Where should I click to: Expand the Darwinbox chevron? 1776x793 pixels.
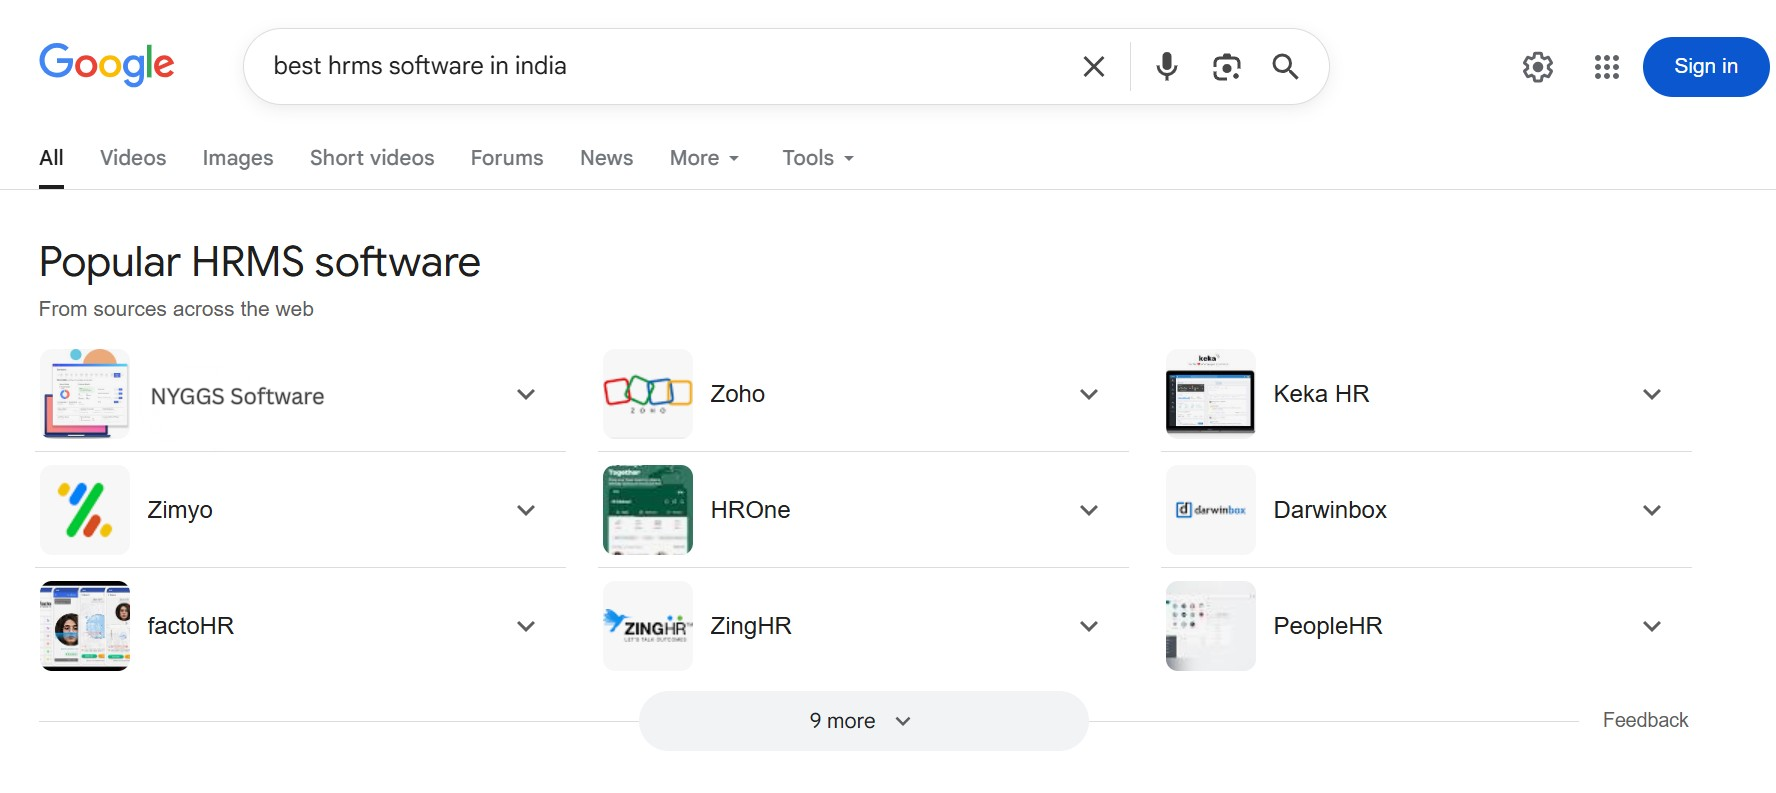pyautogui.click(x=1652, y=511)
